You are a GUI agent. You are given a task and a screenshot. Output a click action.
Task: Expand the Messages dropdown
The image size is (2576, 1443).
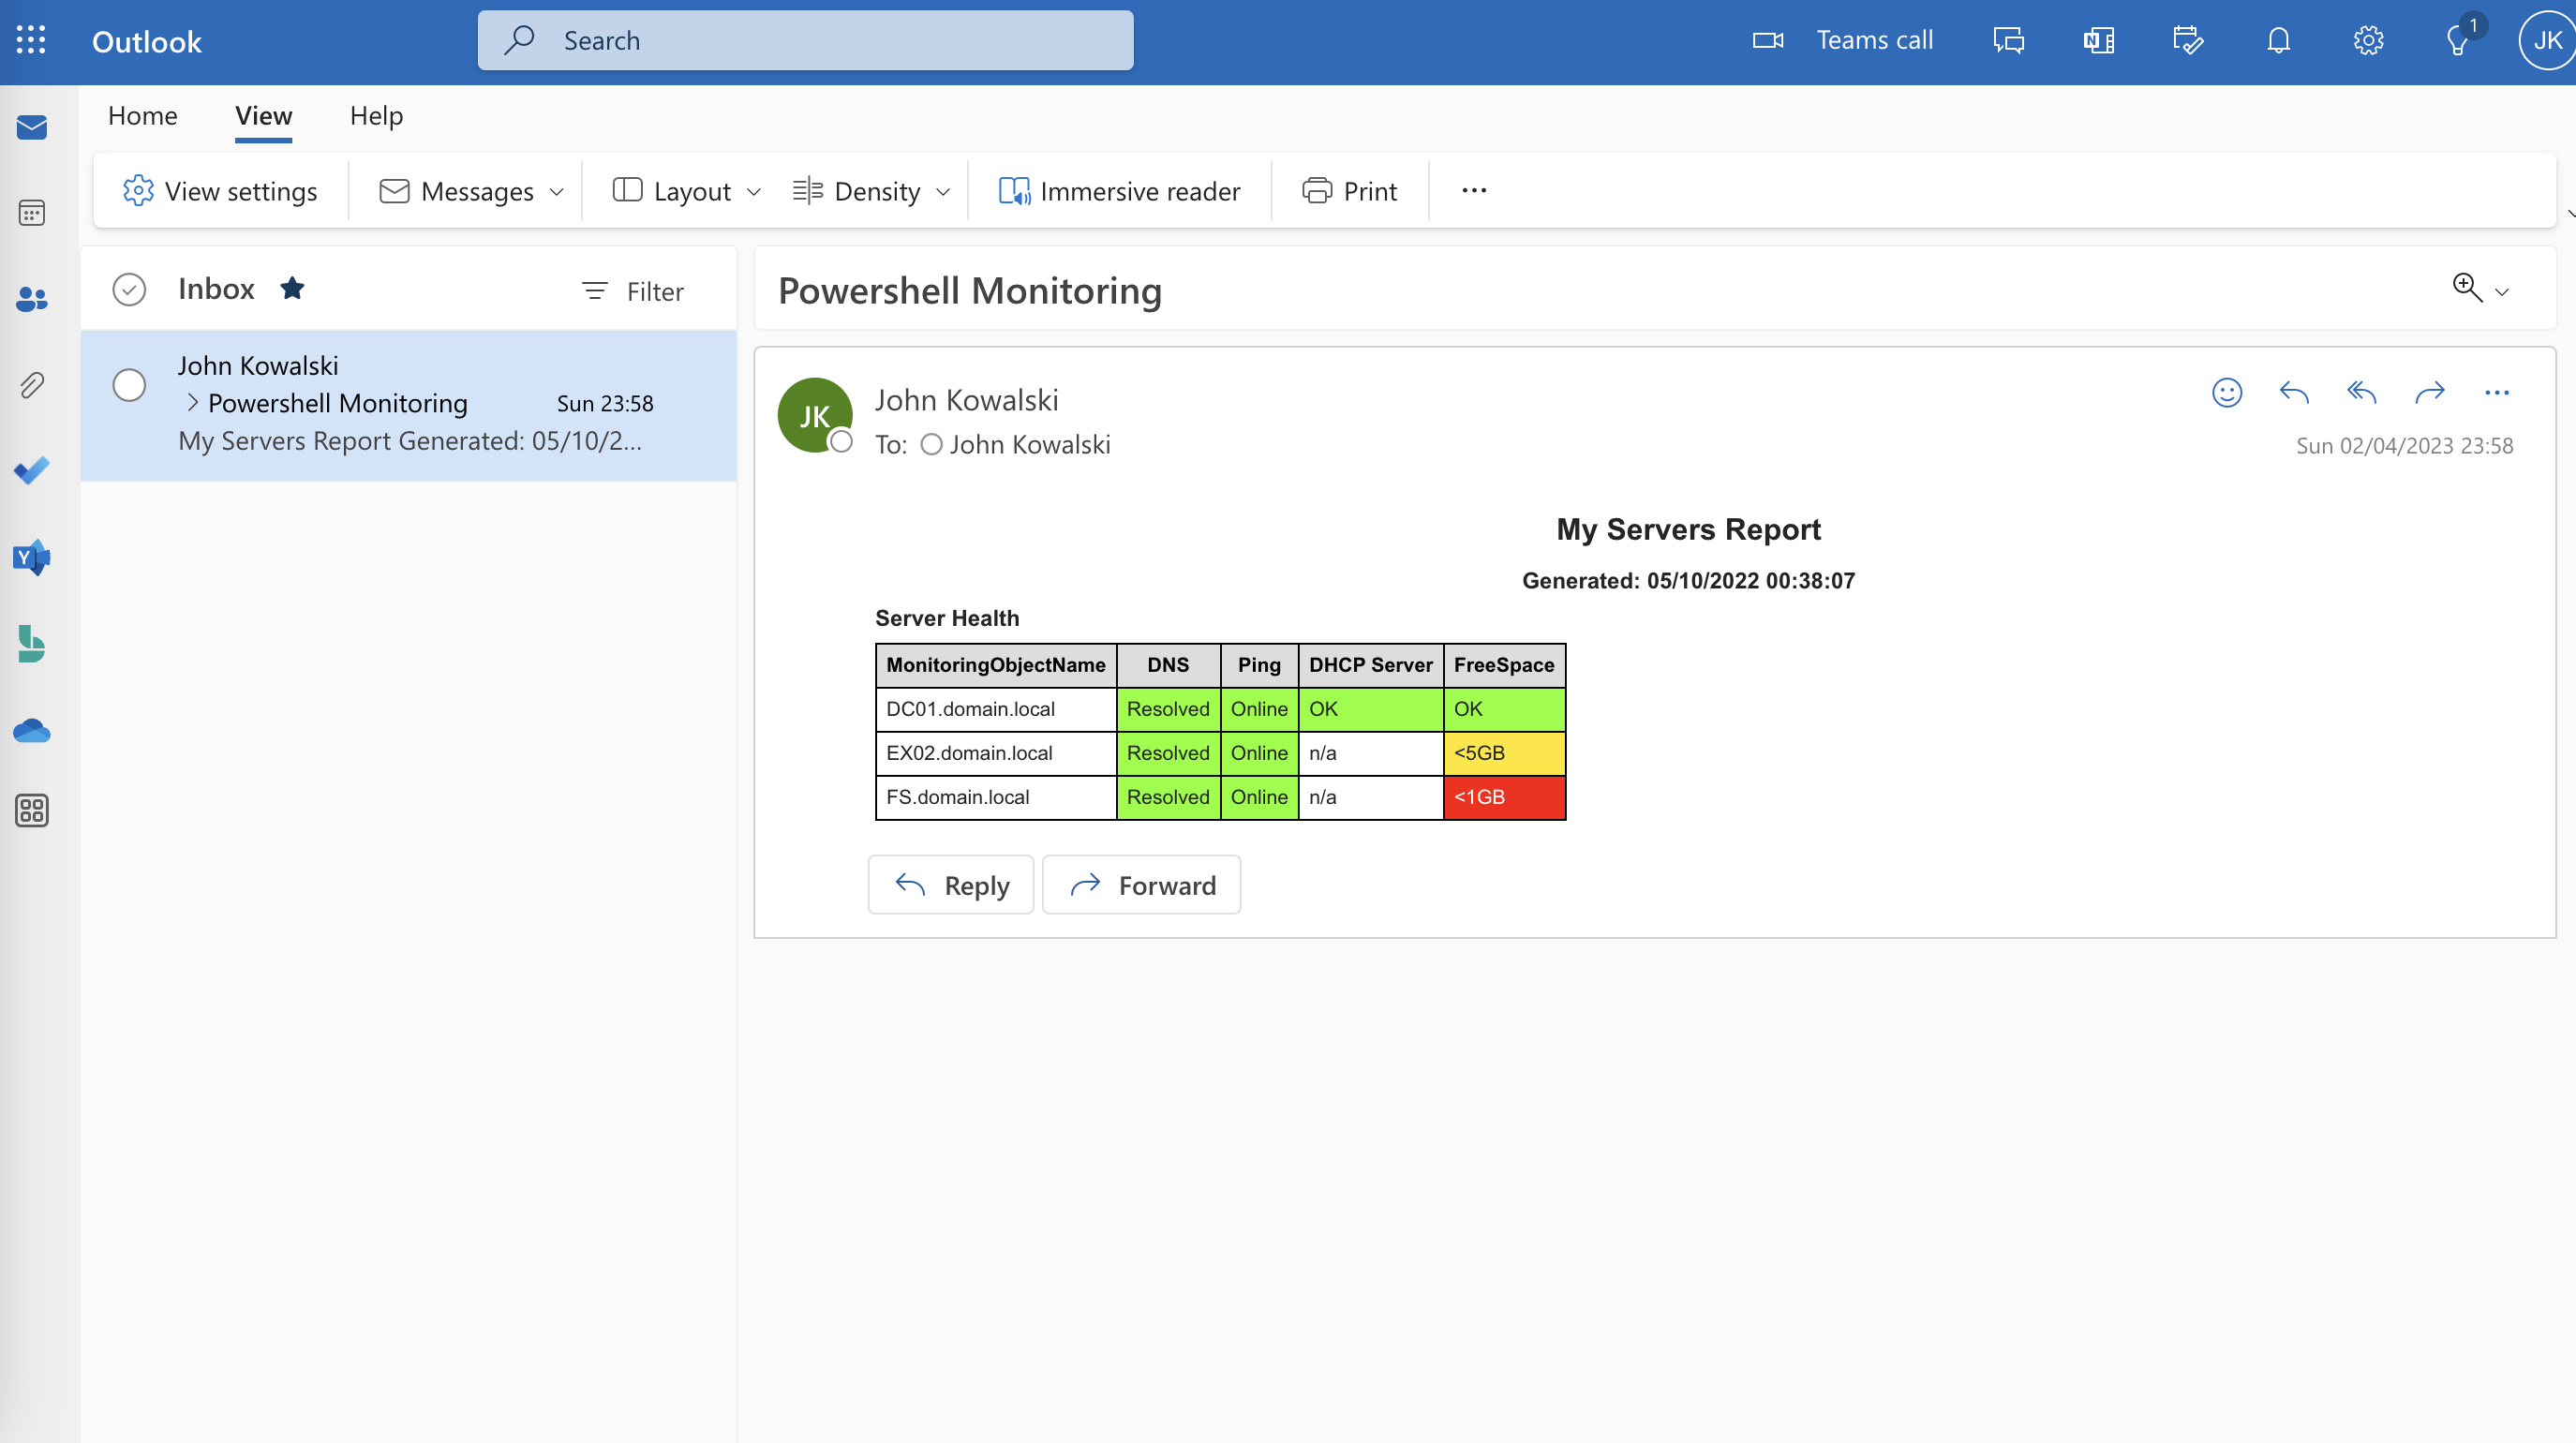click(x=472, y=191)
